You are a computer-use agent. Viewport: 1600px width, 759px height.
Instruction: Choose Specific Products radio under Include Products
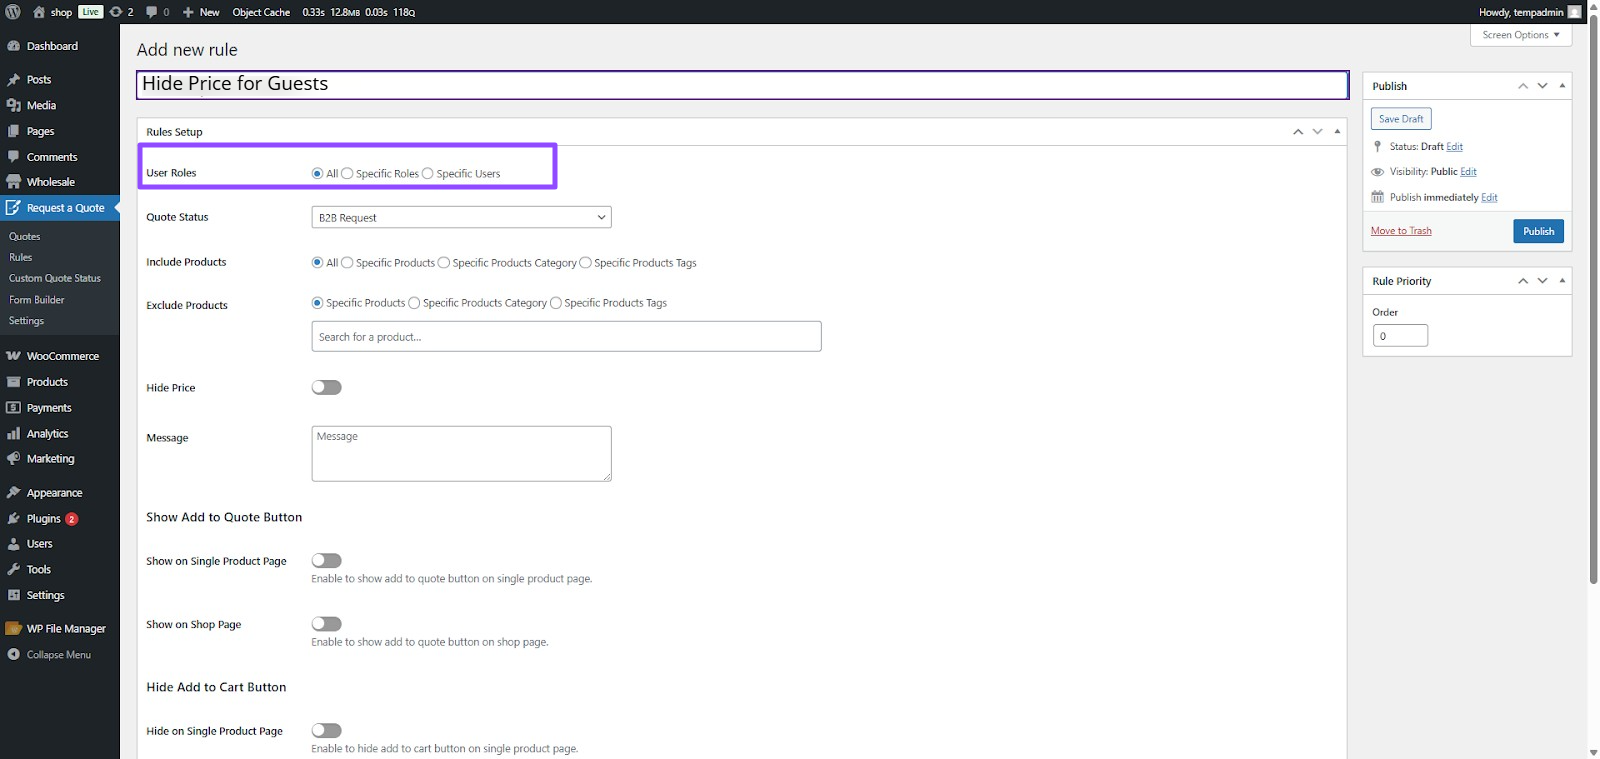(x=347, y=263)
